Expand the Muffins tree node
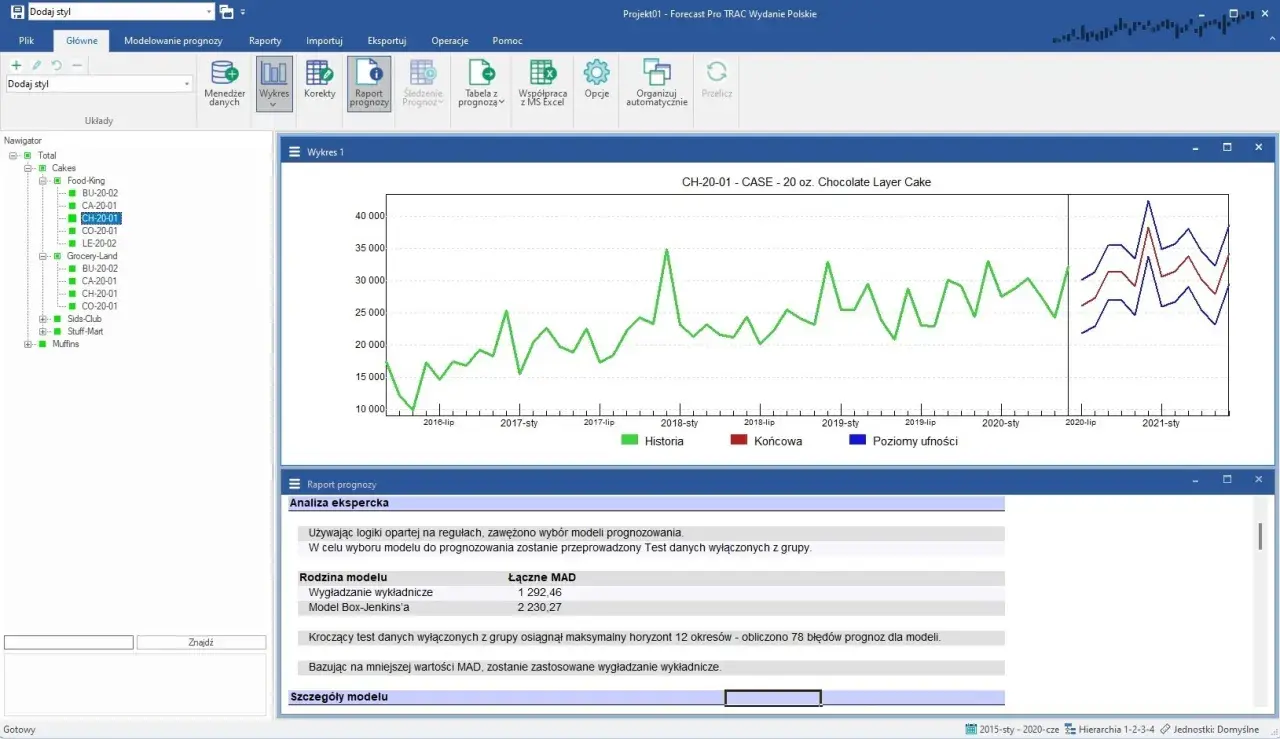Image resolution: width=1280 pixels, height=739 pixels. (x=28, y=344)
